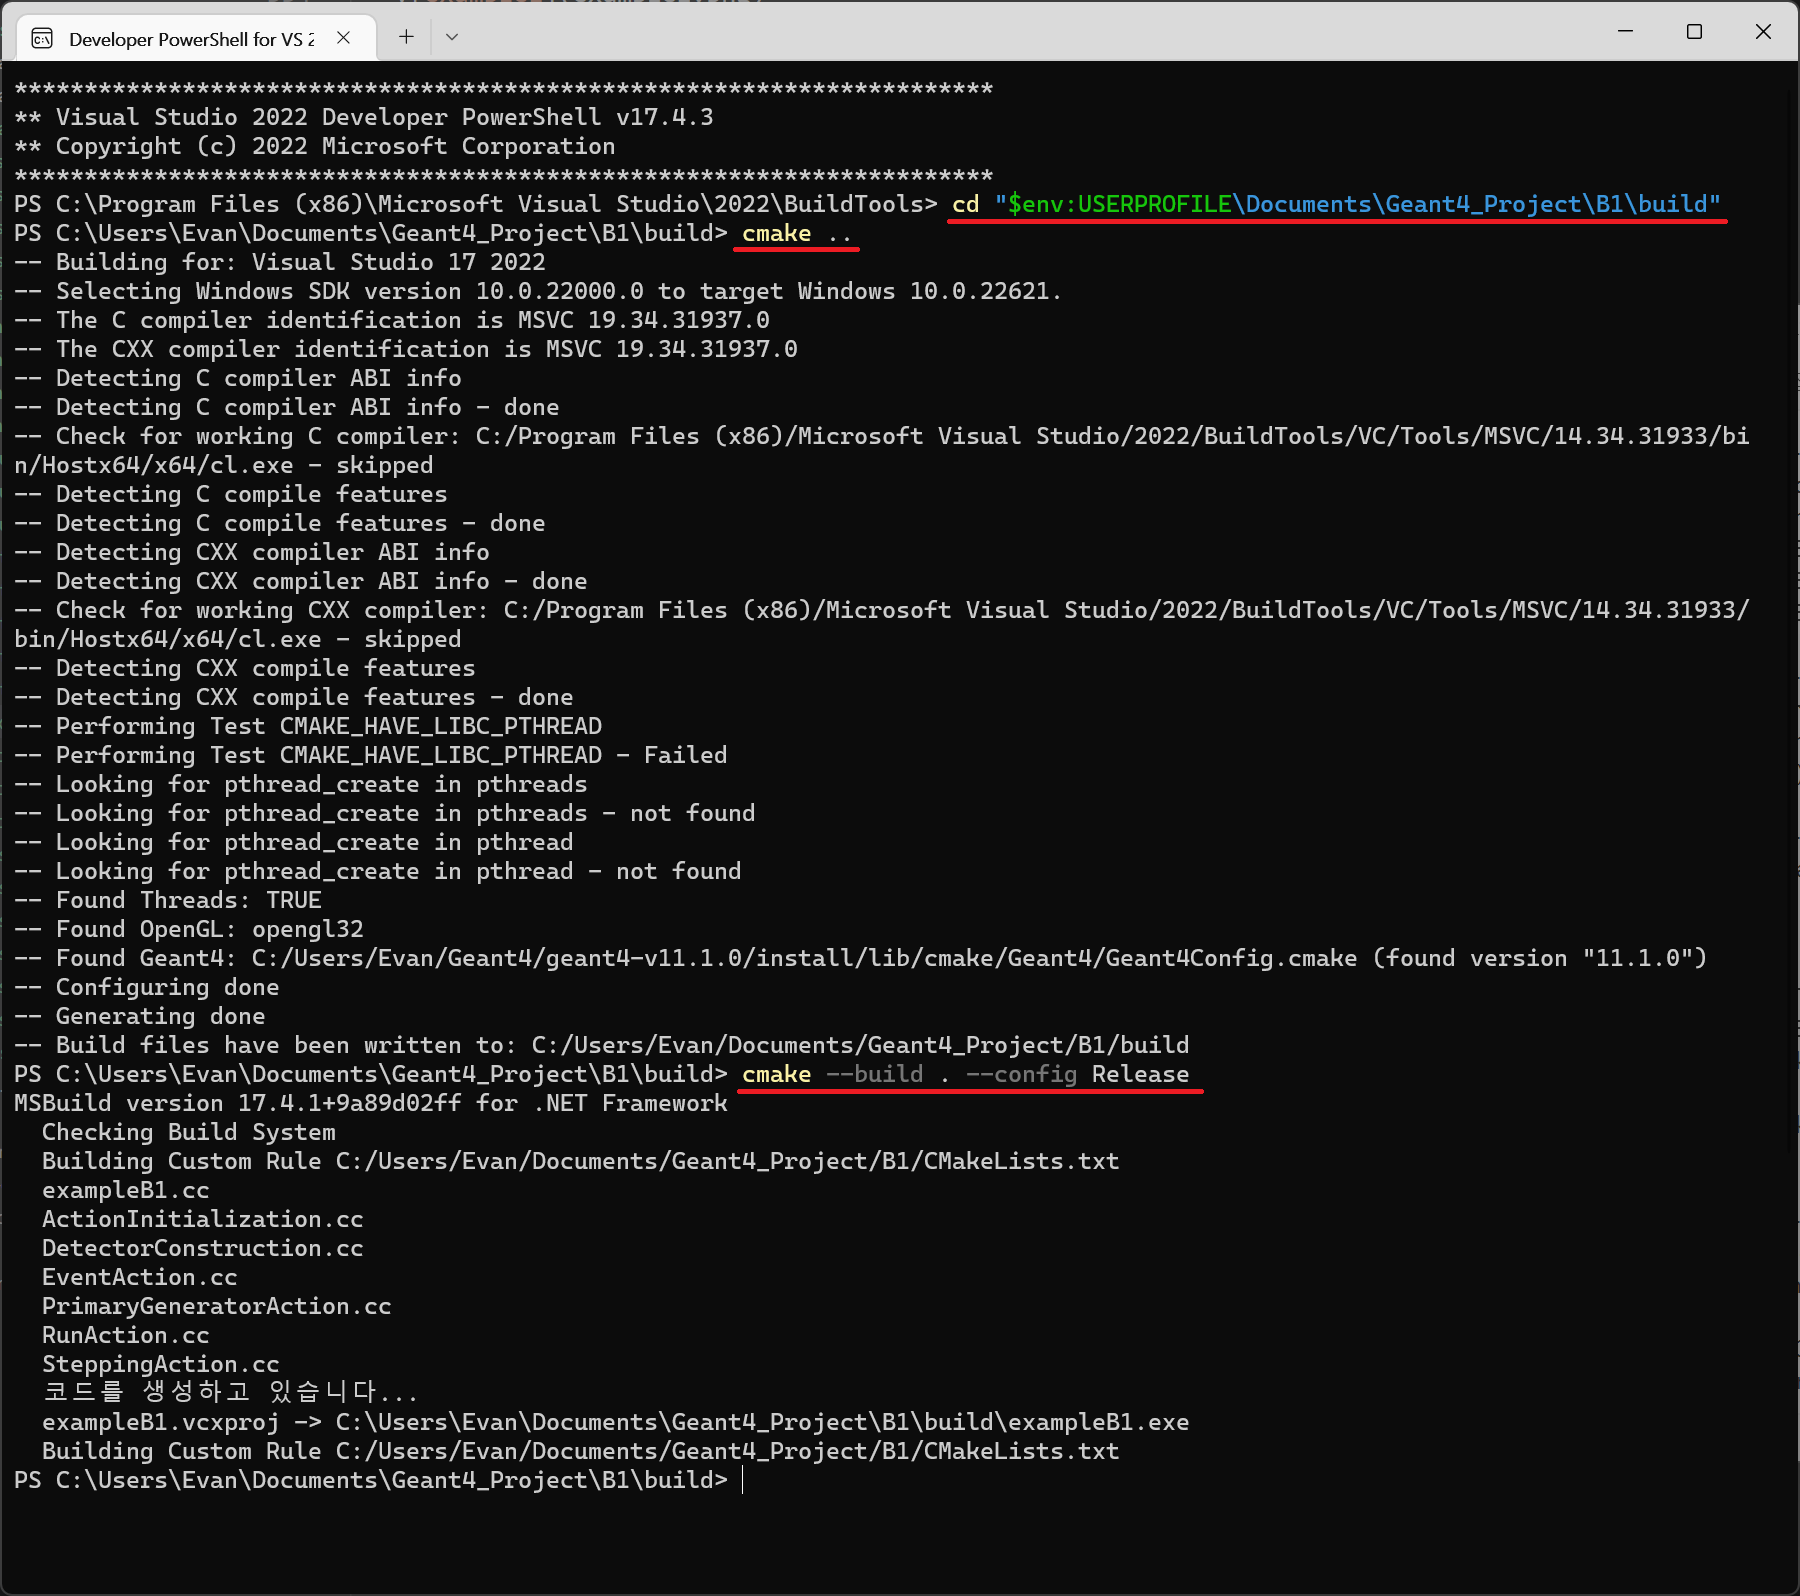Maximize the terminal window
The height and width of the screenshot is (1596, 1800).
click(1694, 32)
